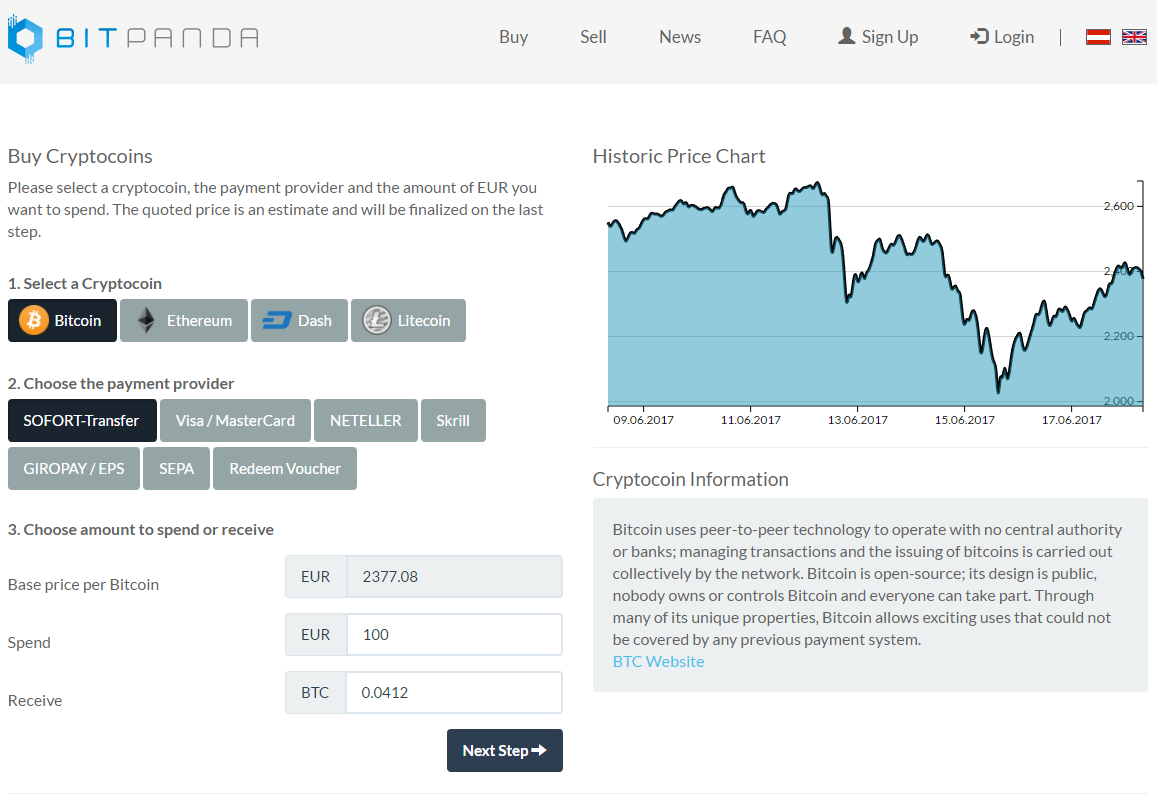1157x797 pixels.
Task: Click the Bitpanda hexagon logo icon
Action: (24, 38)
